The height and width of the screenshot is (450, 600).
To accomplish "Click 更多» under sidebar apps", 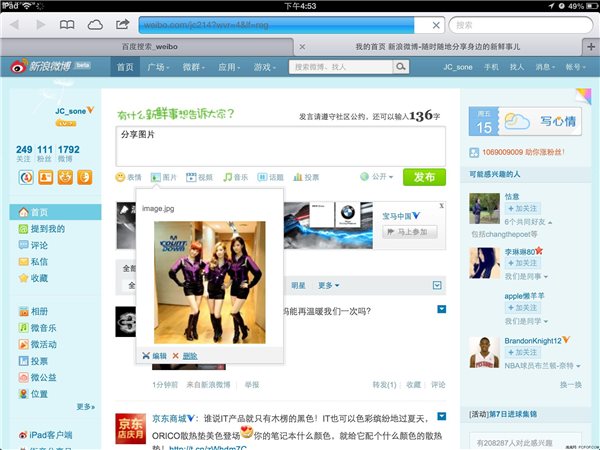I will [x=86, y=407].
